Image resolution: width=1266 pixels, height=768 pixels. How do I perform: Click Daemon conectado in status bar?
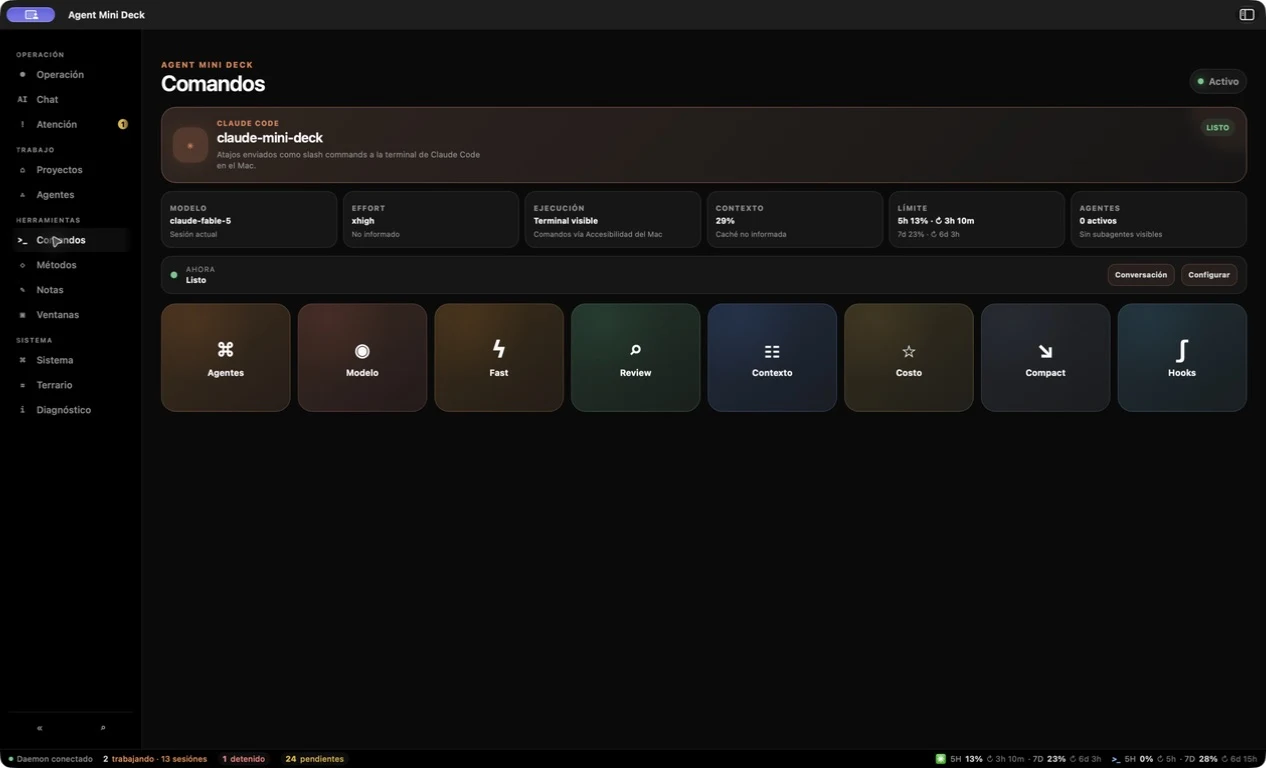click(x=50, y=759)
